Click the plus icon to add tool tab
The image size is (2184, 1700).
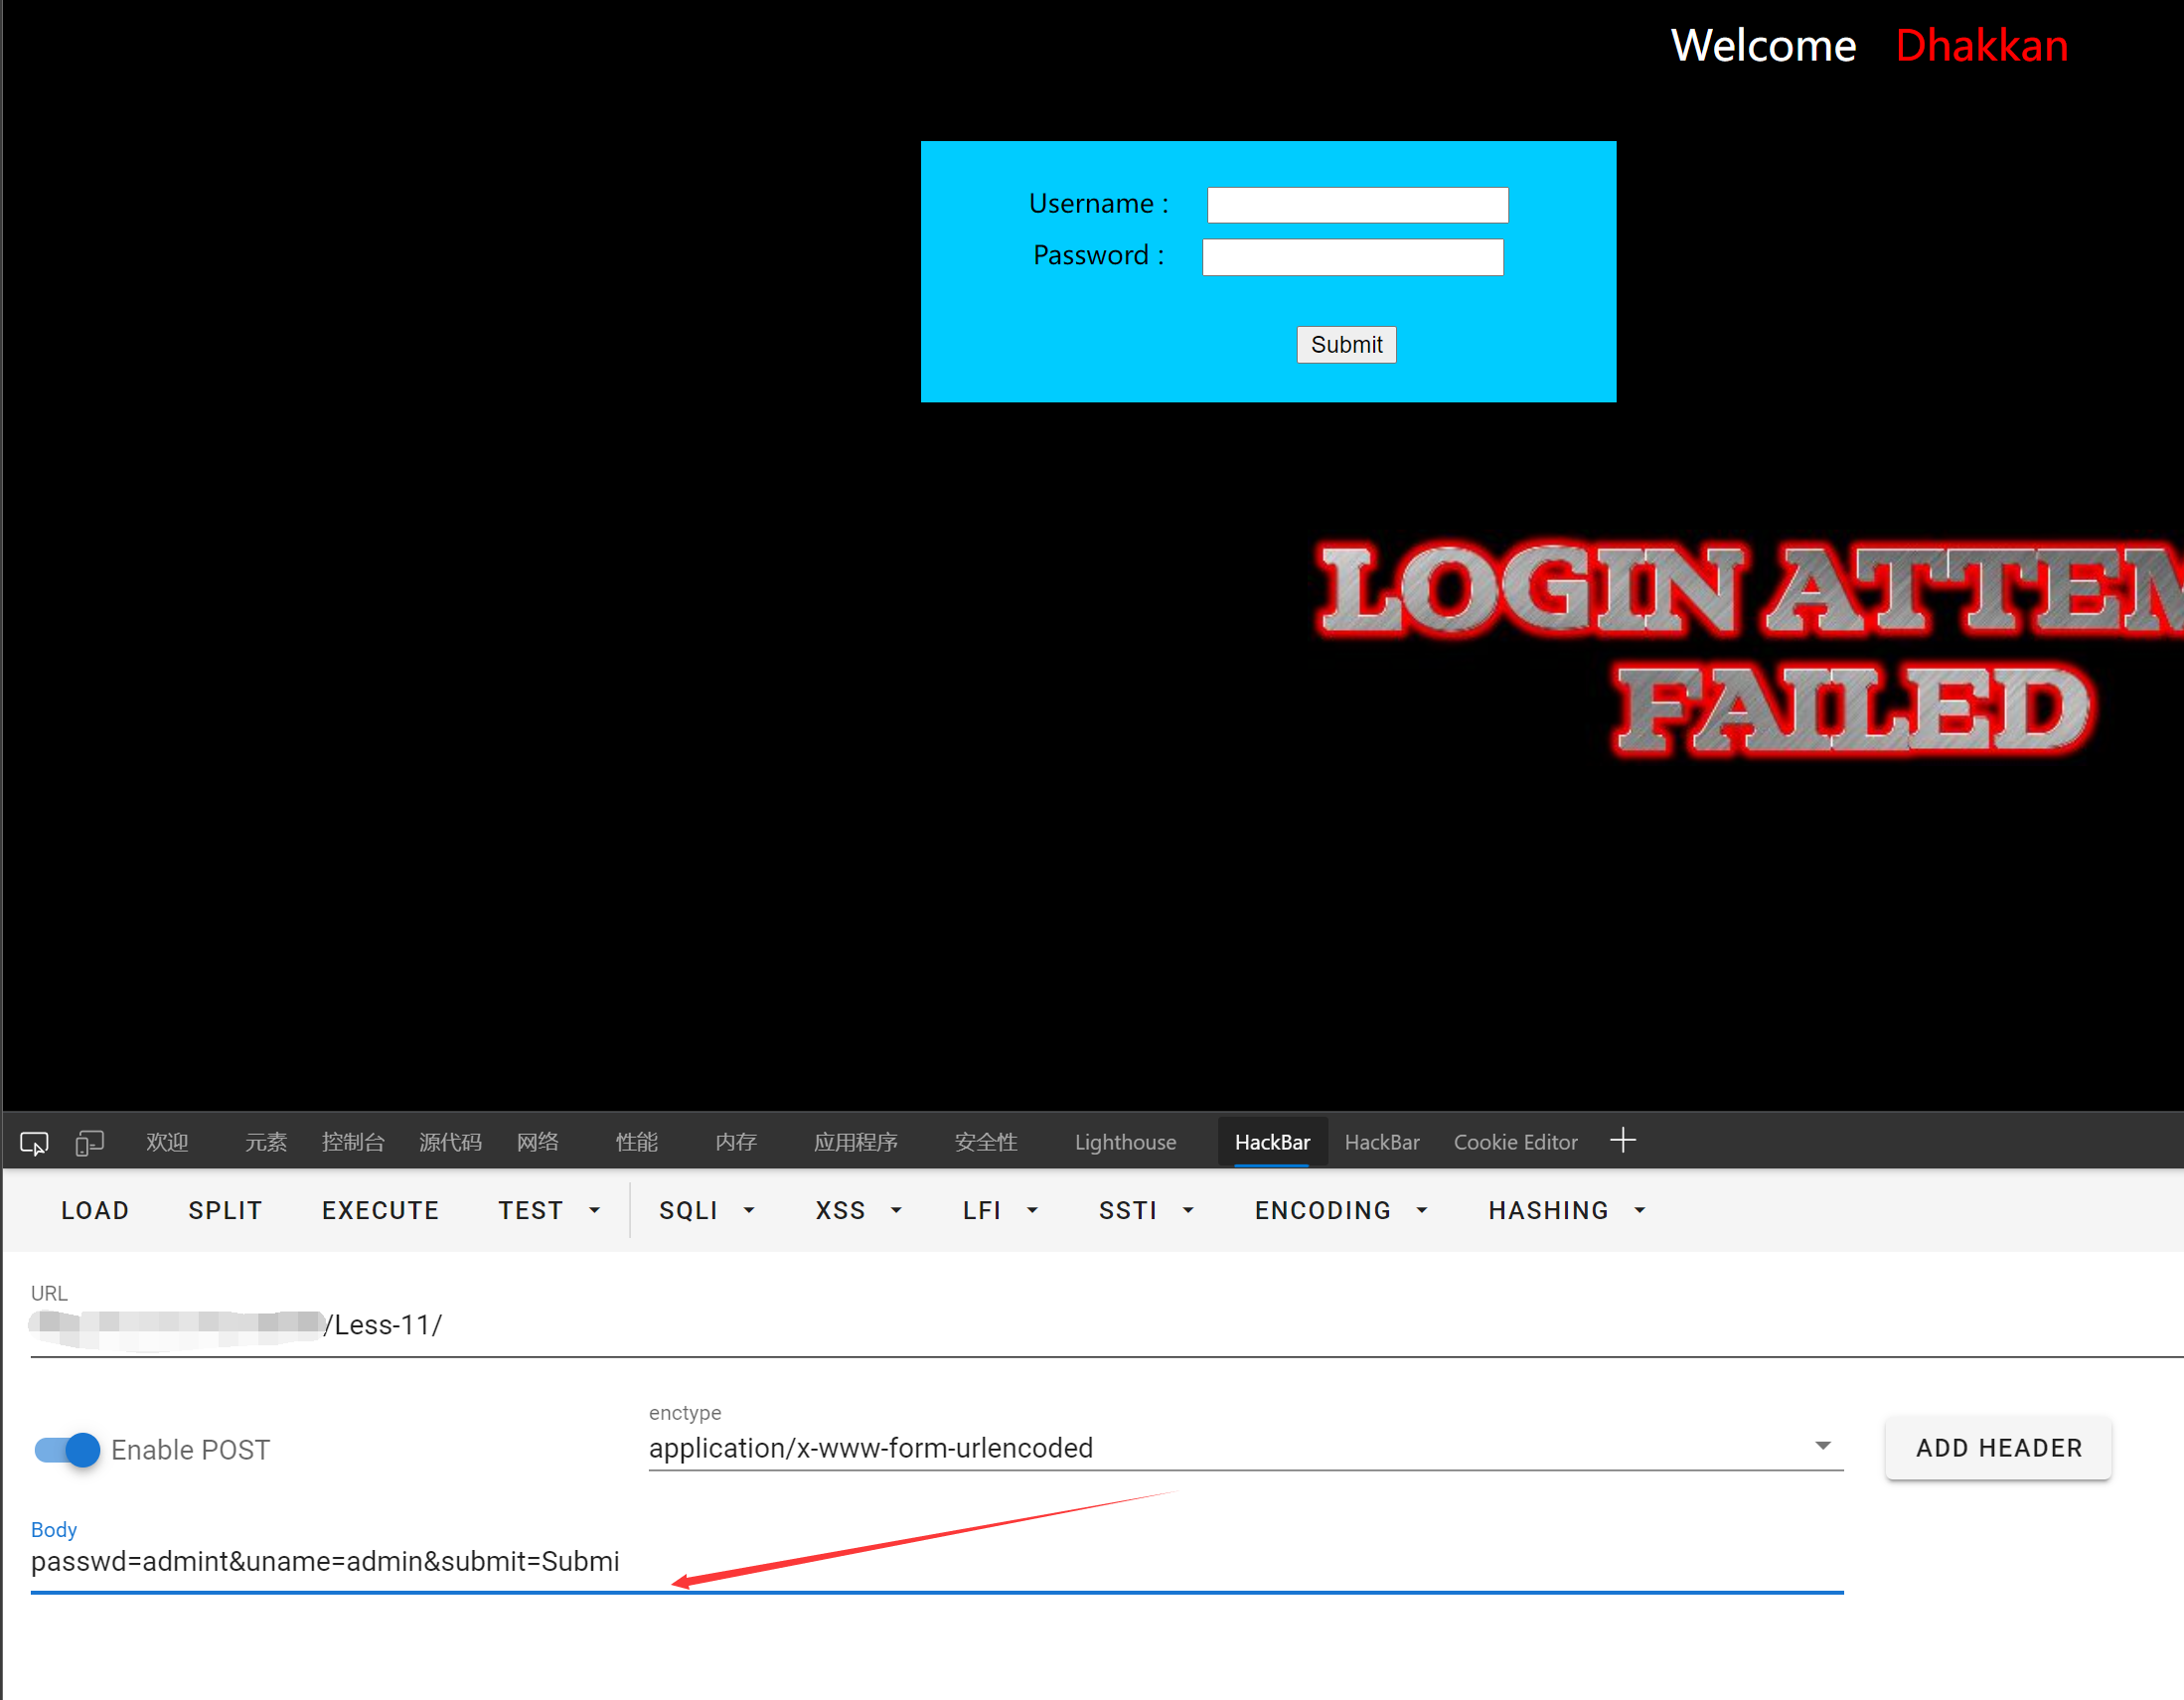(1622, 1140)
